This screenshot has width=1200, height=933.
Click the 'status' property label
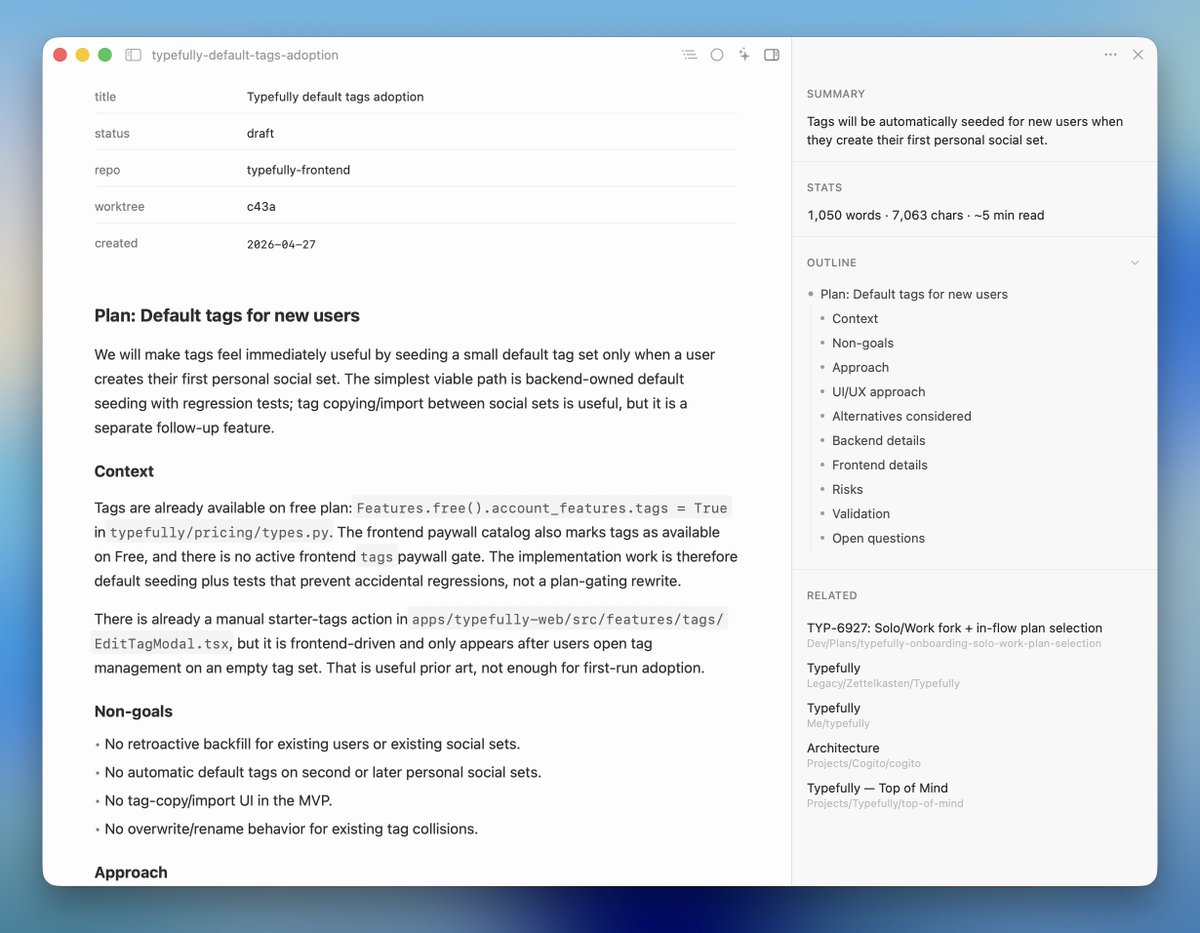[x=112, y=133]
